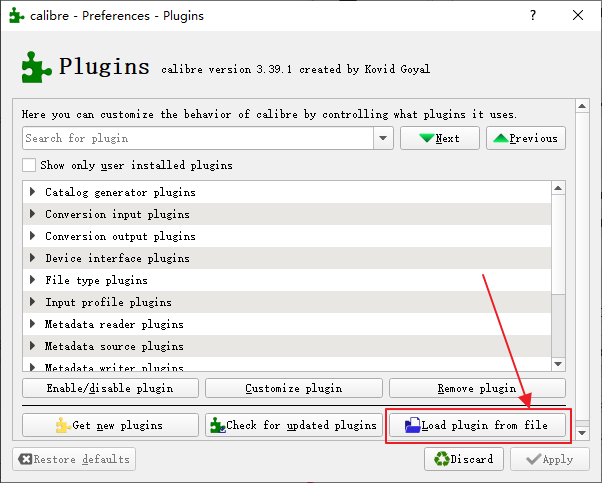Screen dimensions: 602x483
Task: Expand Conversion input plugins category
Action: click(33, 214)
